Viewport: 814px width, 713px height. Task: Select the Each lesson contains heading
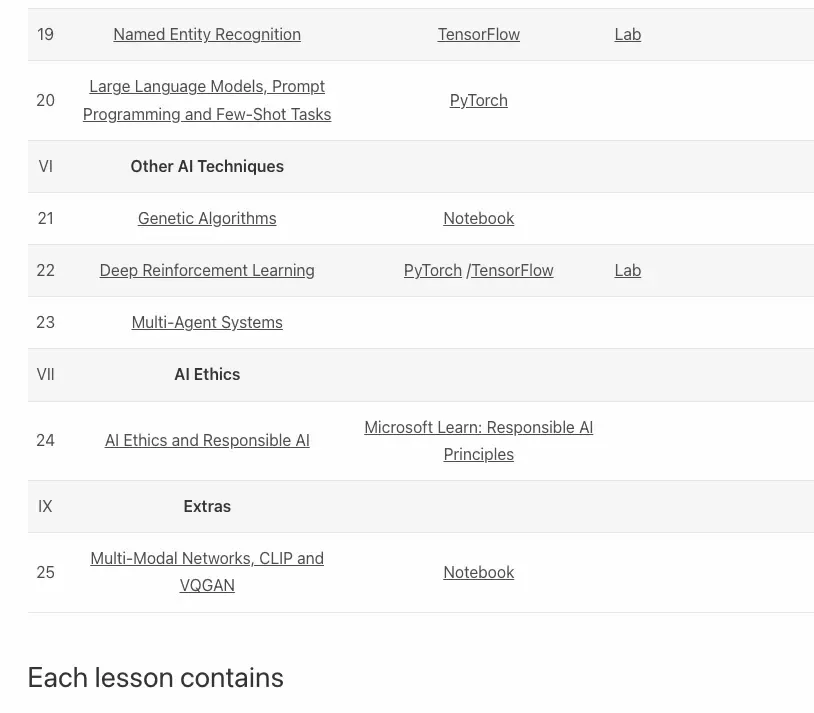pyautogui.click(x=155, y=677)
